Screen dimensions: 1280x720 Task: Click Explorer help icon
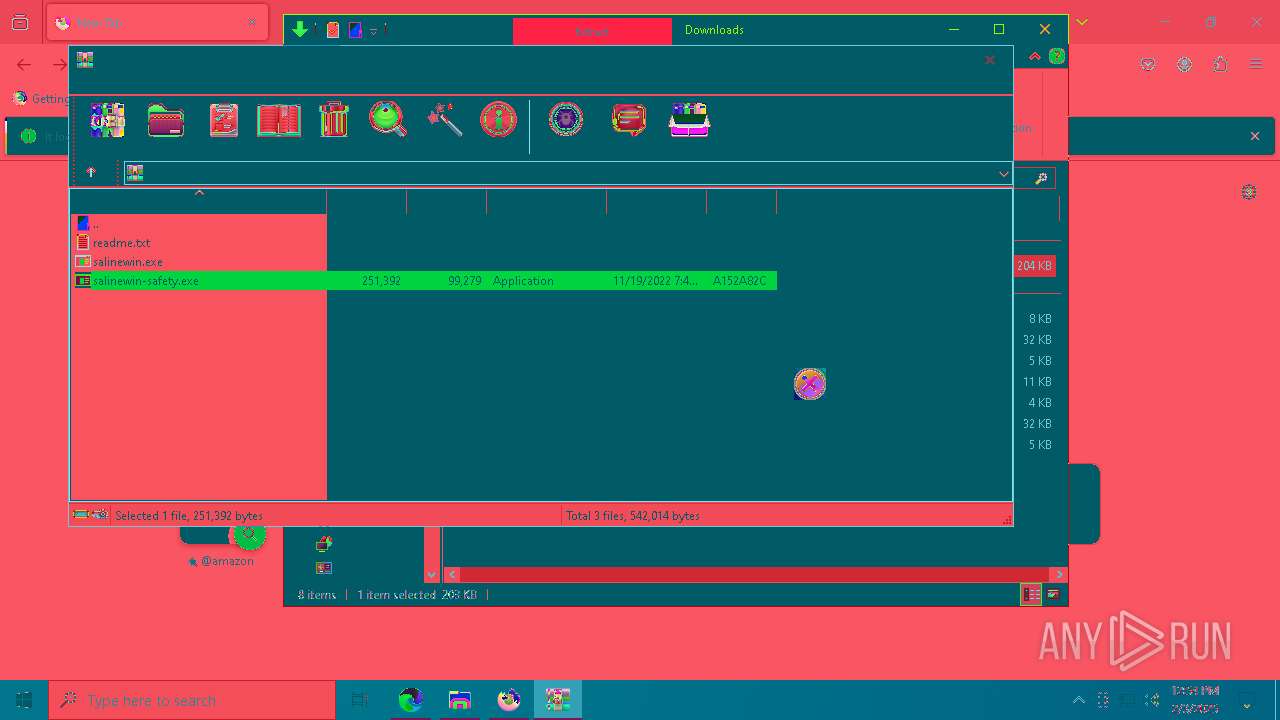1056,57
